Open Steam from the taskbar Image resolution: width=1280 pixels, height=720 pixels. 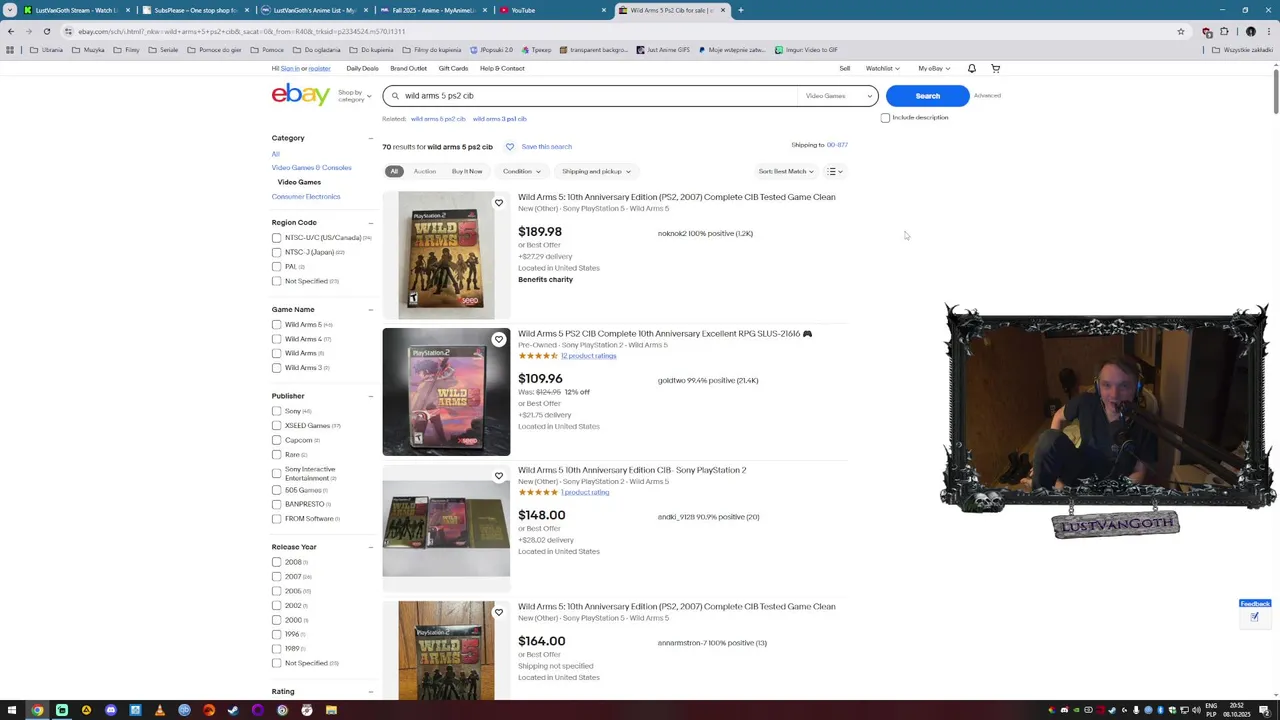(x=233, y=710)
